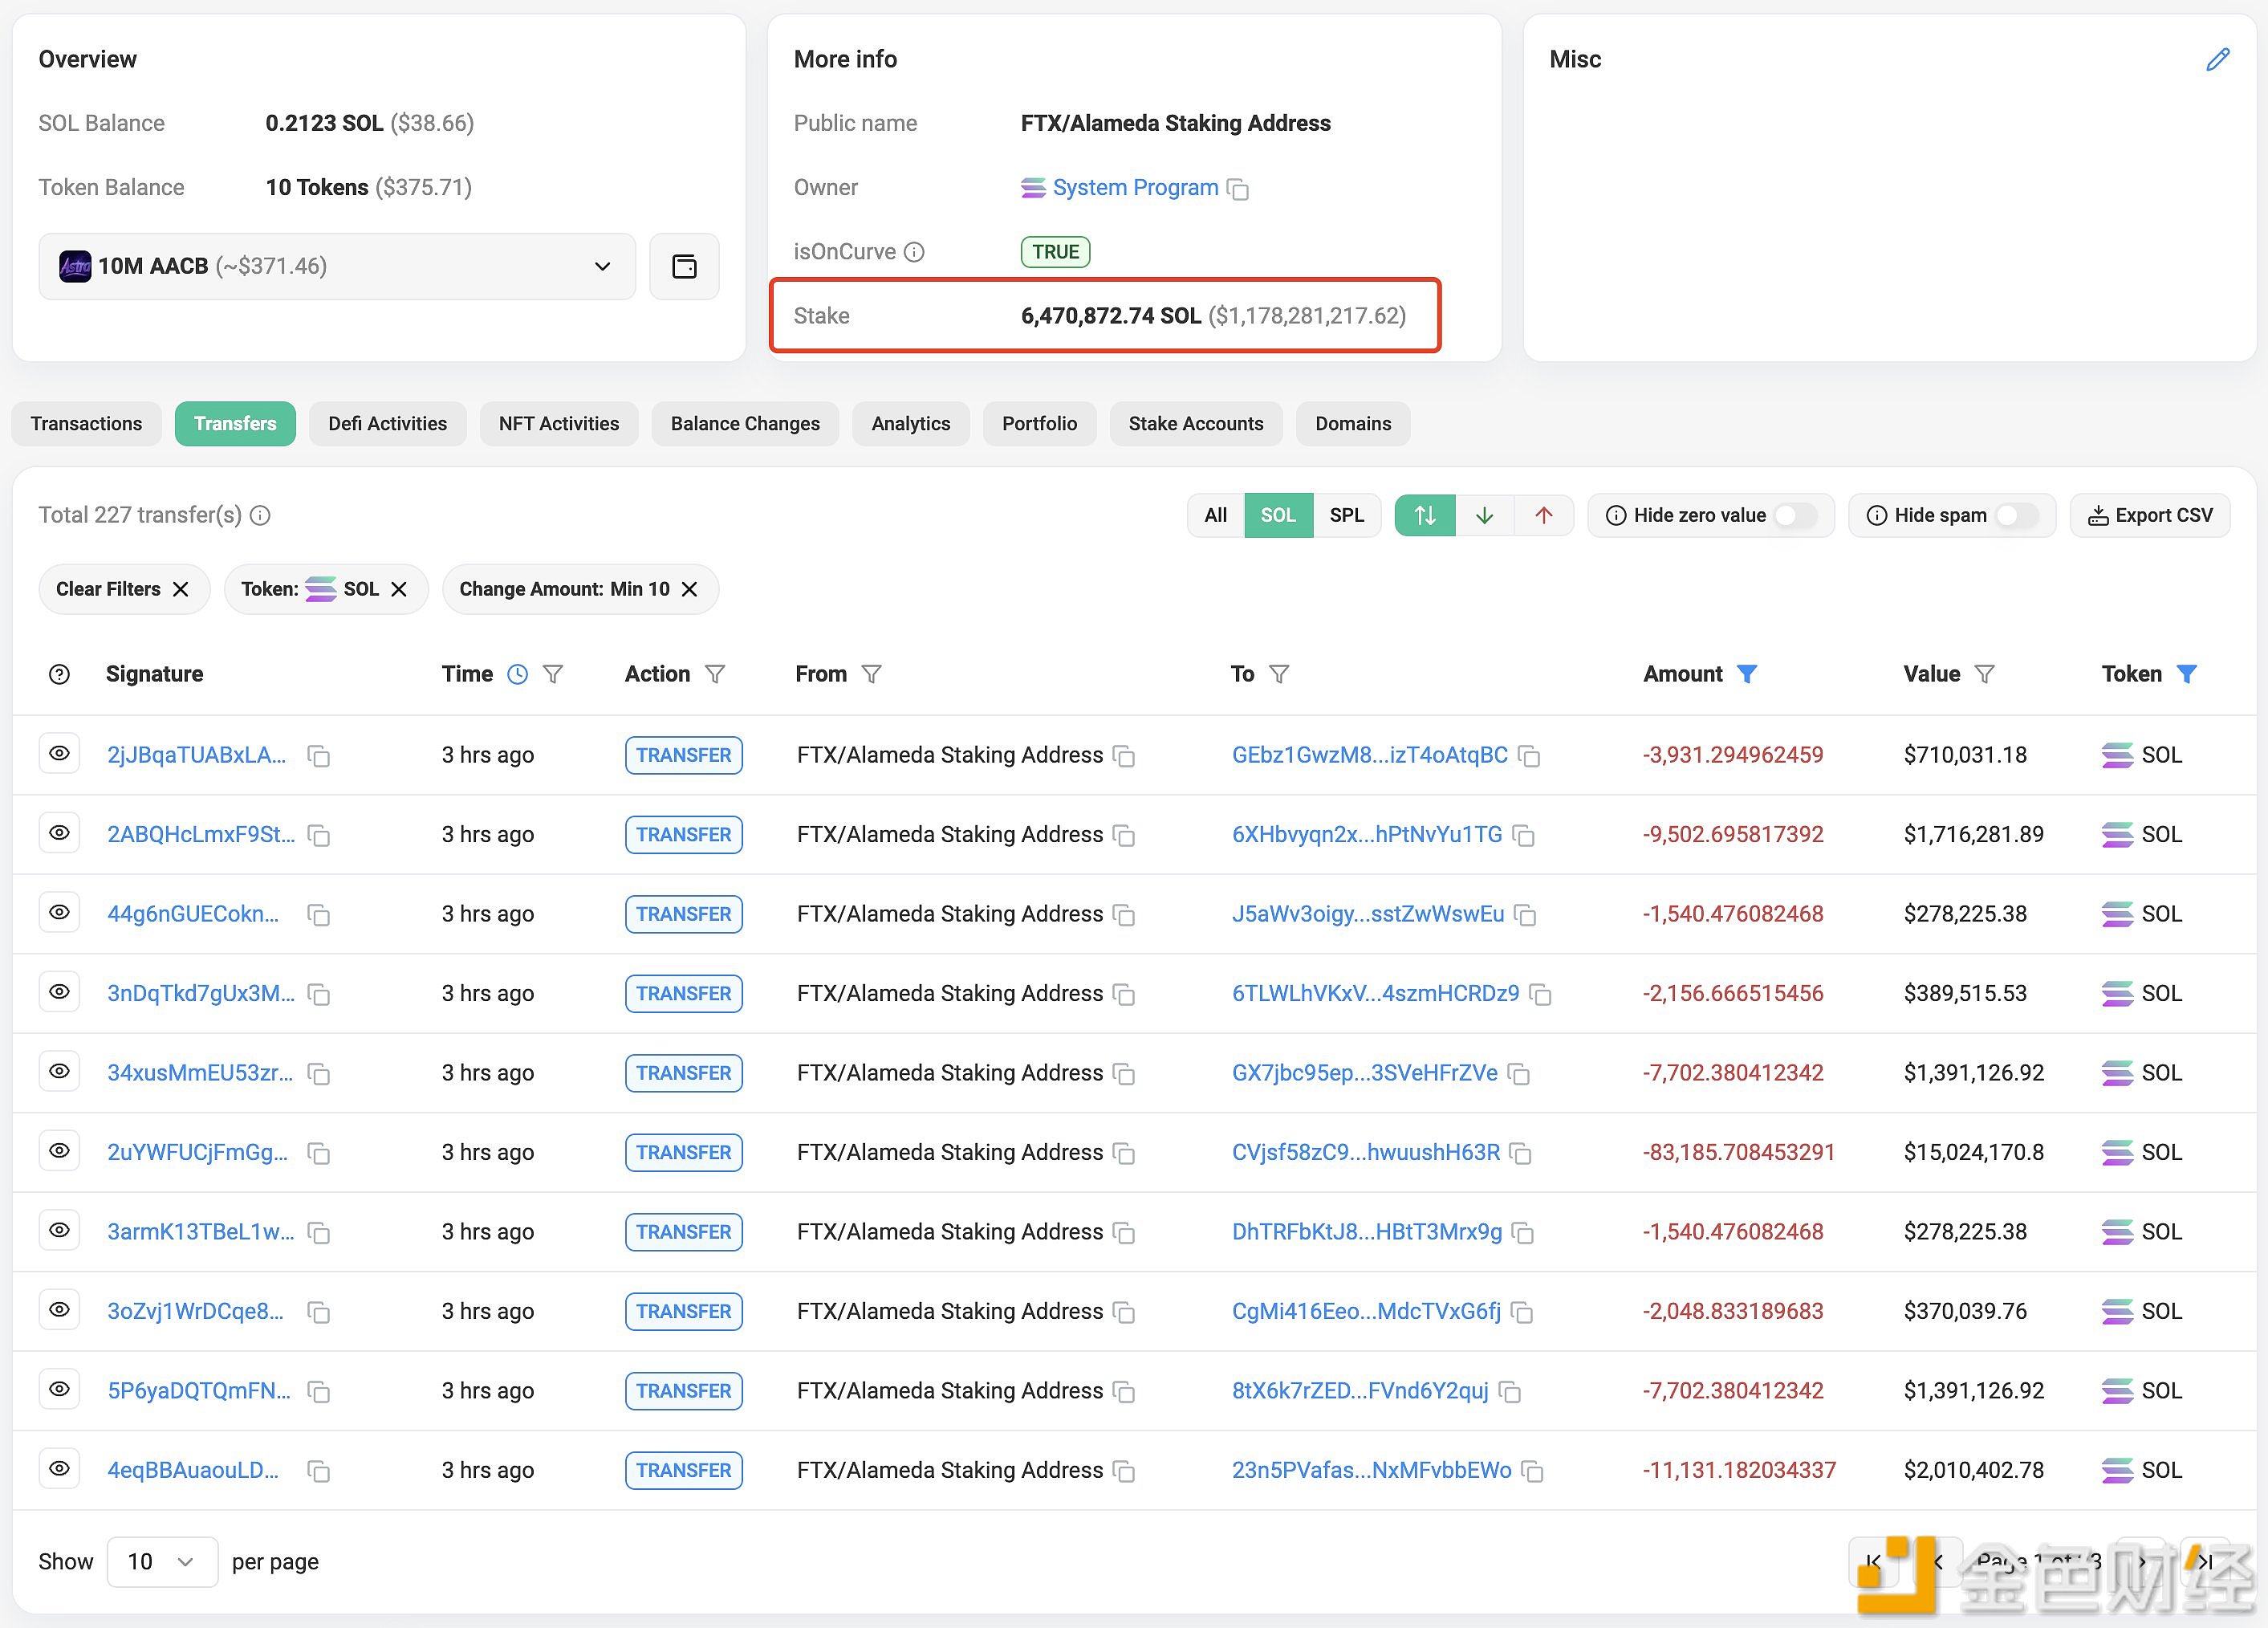The image size is (2268, 1628).
Task: Click the ascending sort arrow icon
Action: pyautogui.click(x=1541, y=515)
